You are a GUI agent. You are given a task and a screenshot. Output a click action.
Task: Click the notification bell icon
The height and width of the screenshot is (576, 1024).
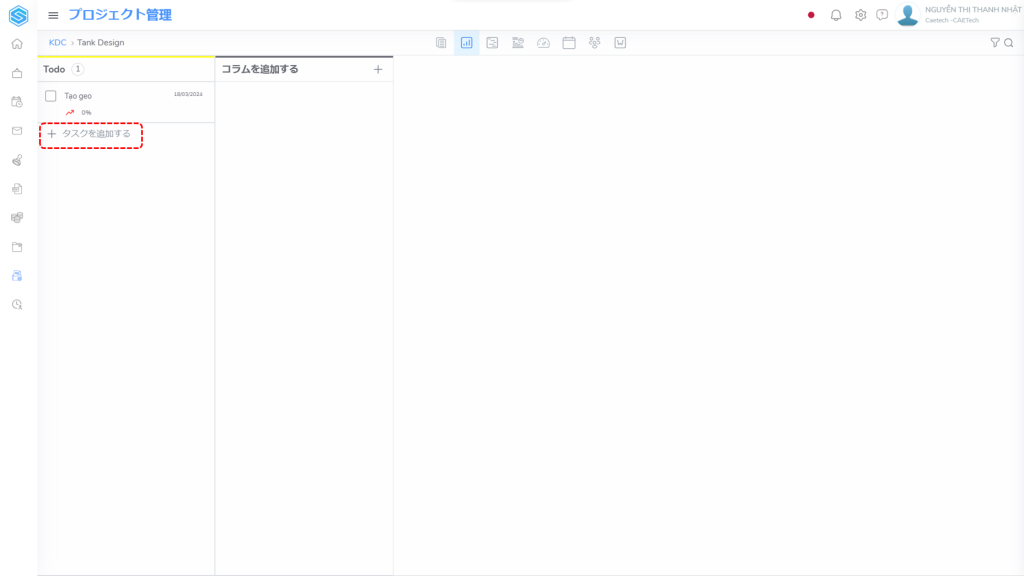836,15
